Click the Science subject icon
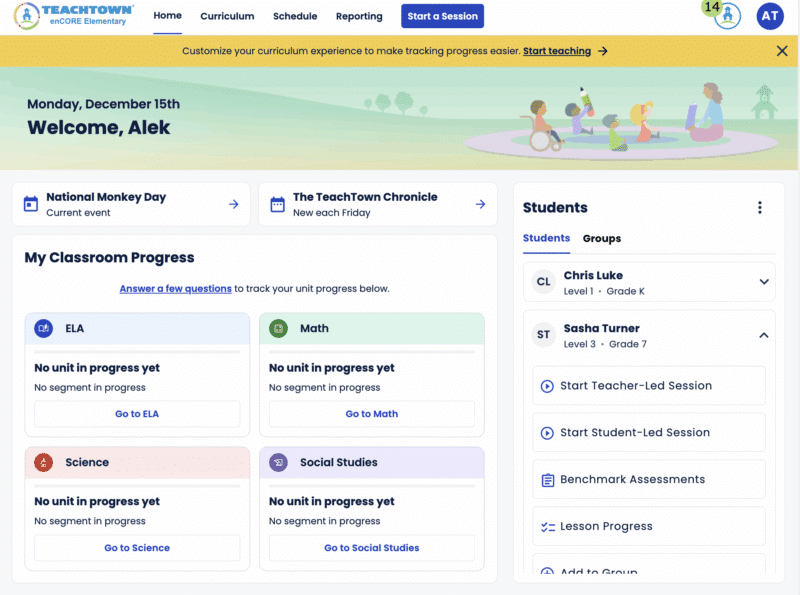Image resolution: width=800 pixels, height=595 pixels. tap(43, 462)
